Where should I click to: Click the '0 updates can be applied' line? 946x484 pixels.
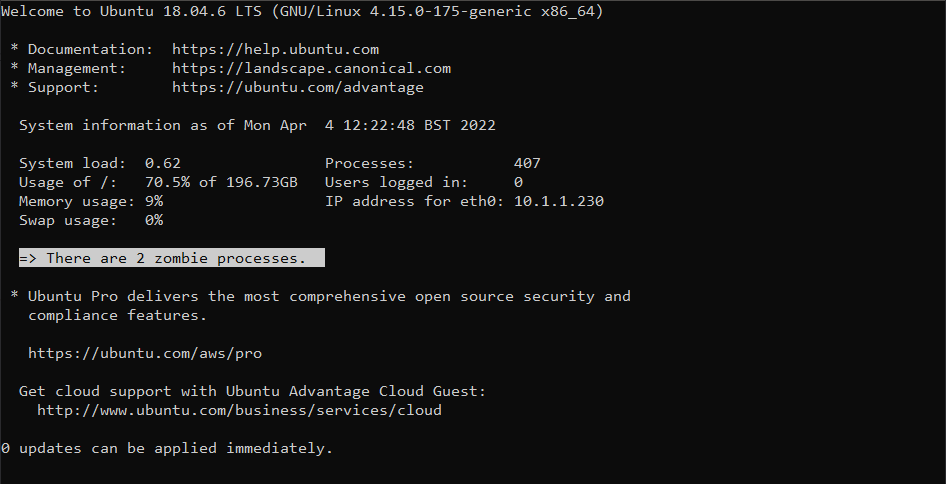click(166, 448)
